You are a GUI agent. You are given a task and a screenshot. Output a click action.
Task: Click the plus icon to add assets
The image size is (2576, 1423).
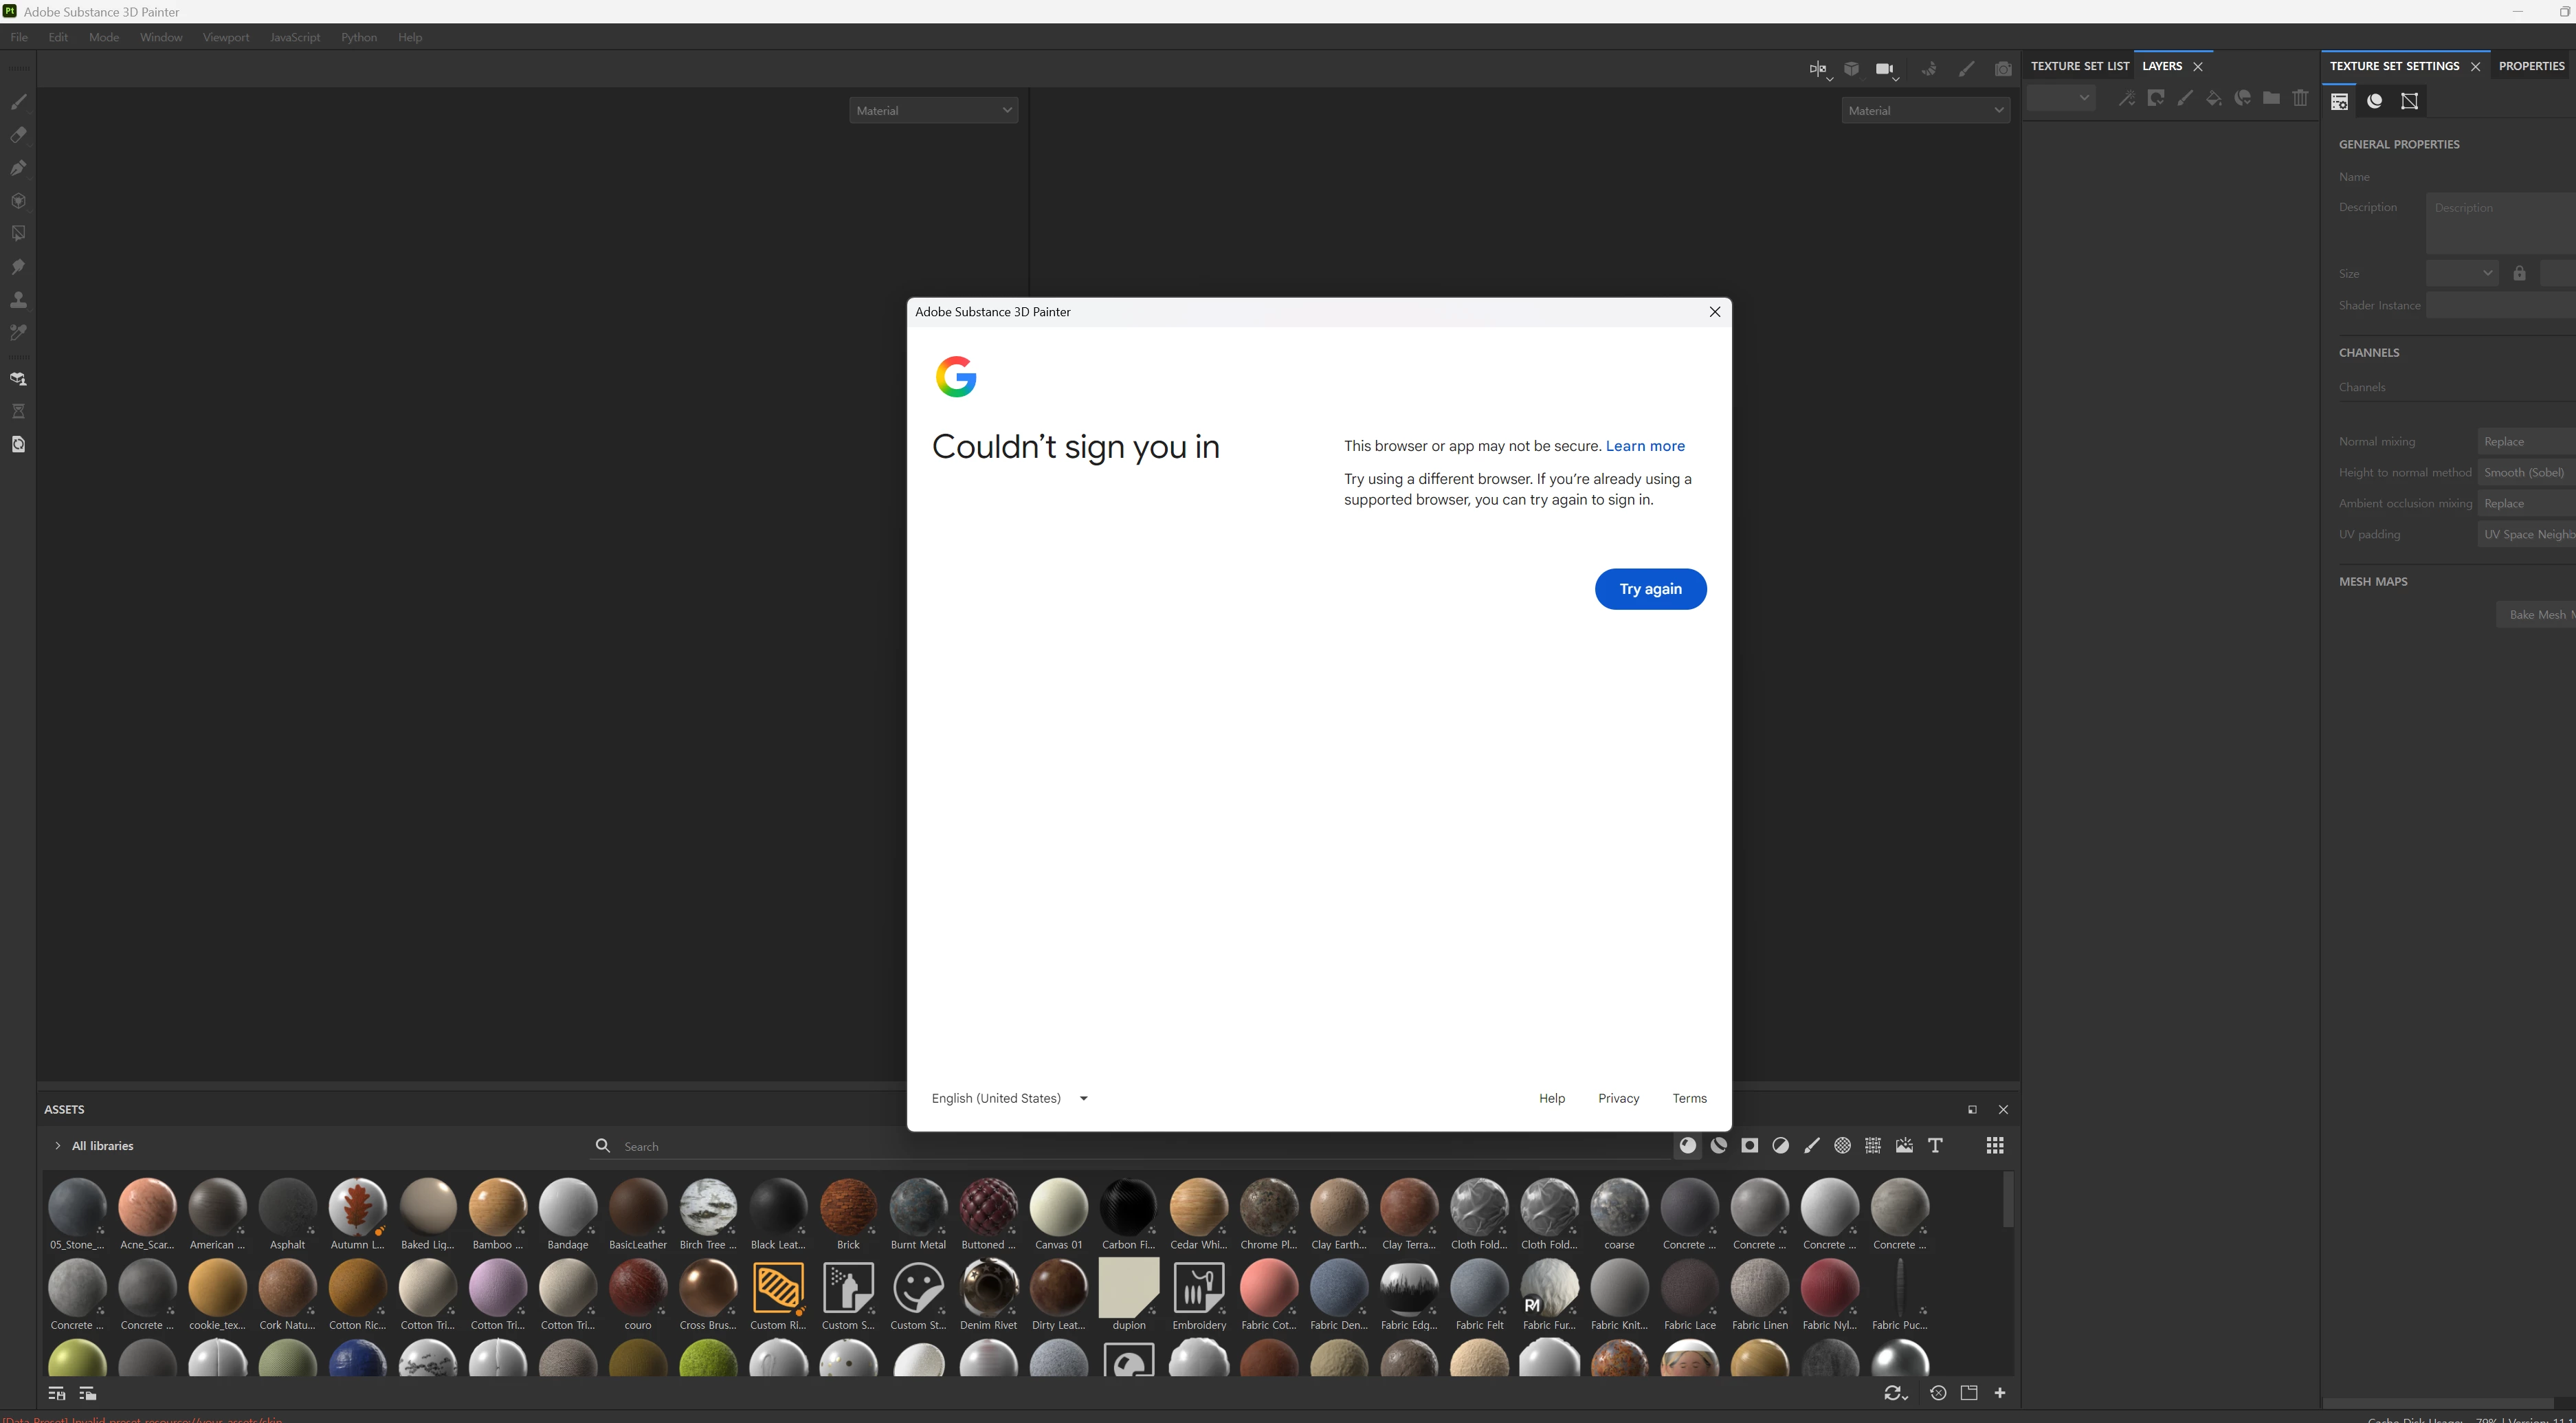tap(2000, 1393)
